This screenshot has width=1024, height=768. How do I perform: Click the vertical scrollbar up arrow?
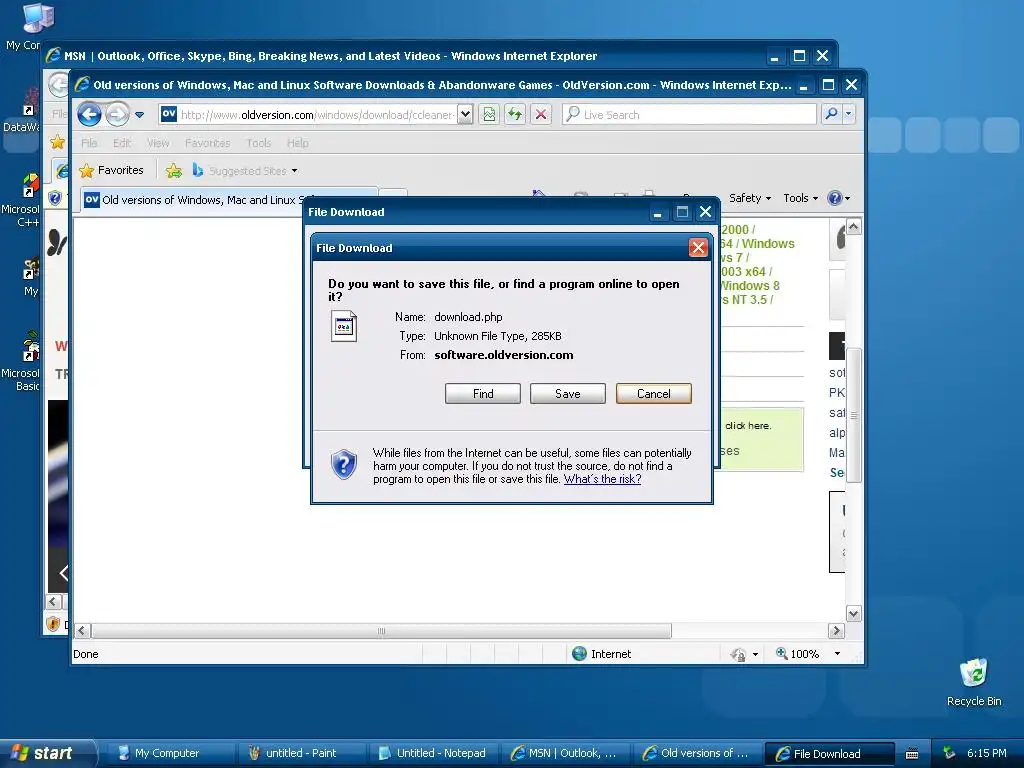tap(854, 227)
